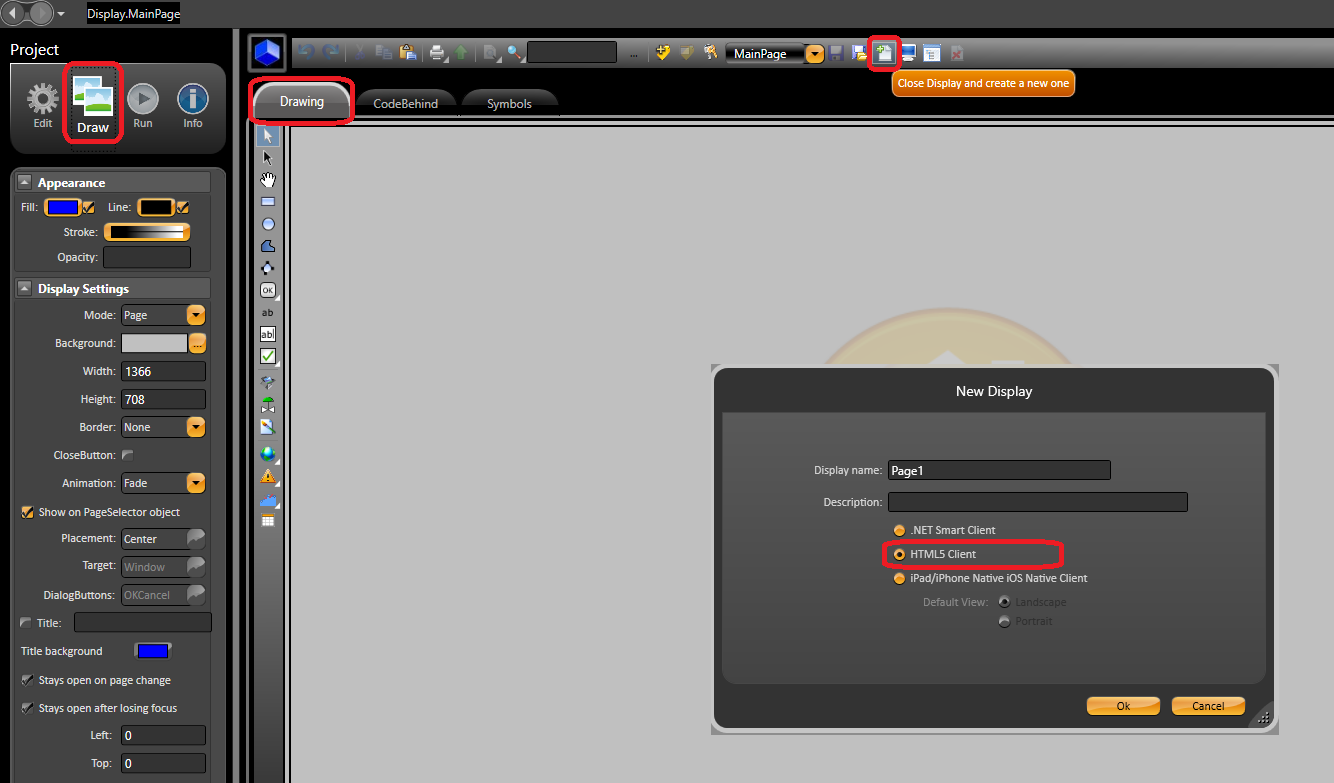Open the Run project section

click(143, 105)
